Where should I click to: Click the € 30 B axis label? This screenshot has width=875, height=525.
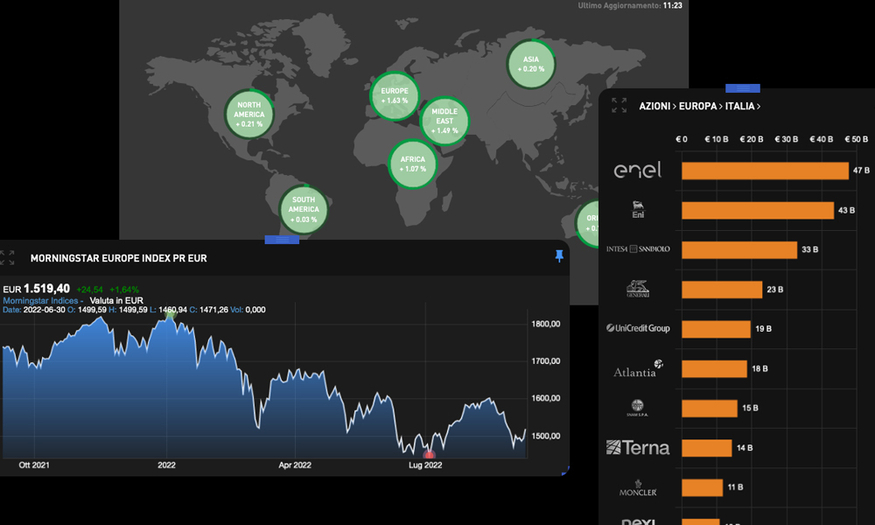(x=786, y=139)
